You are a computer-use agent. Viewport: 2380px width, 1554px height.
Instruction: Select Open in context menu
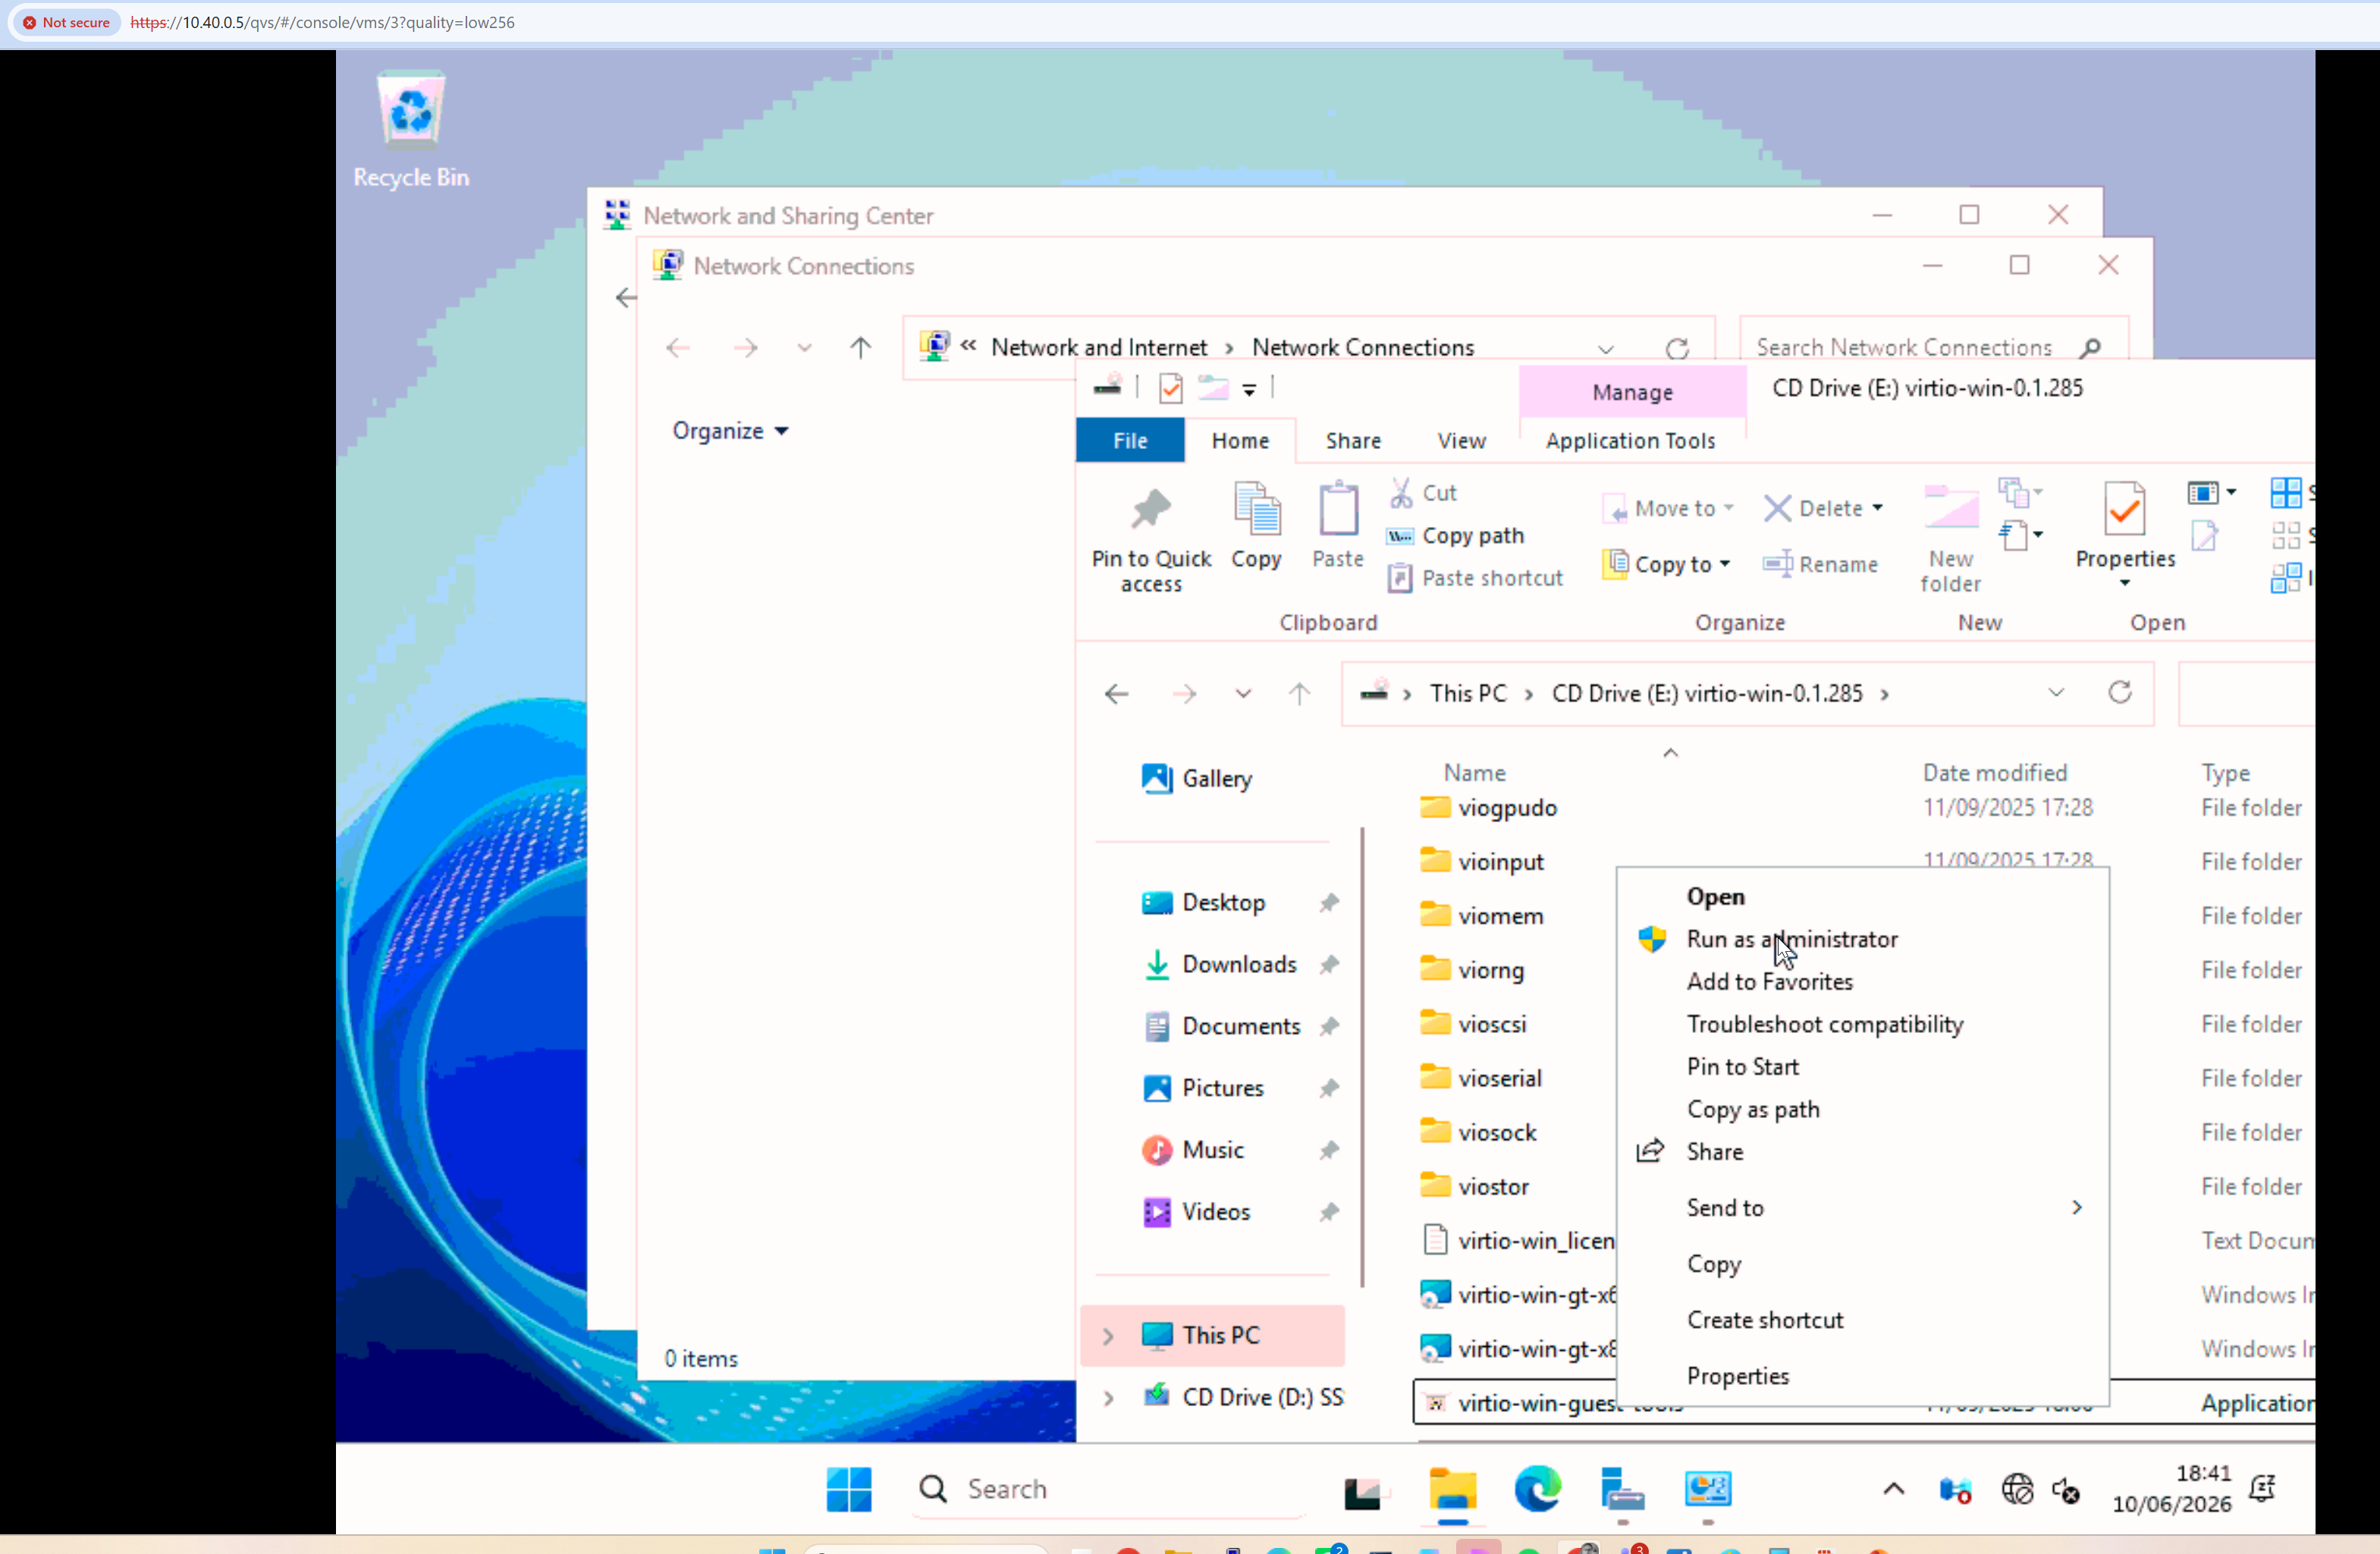pos(1862,897)
